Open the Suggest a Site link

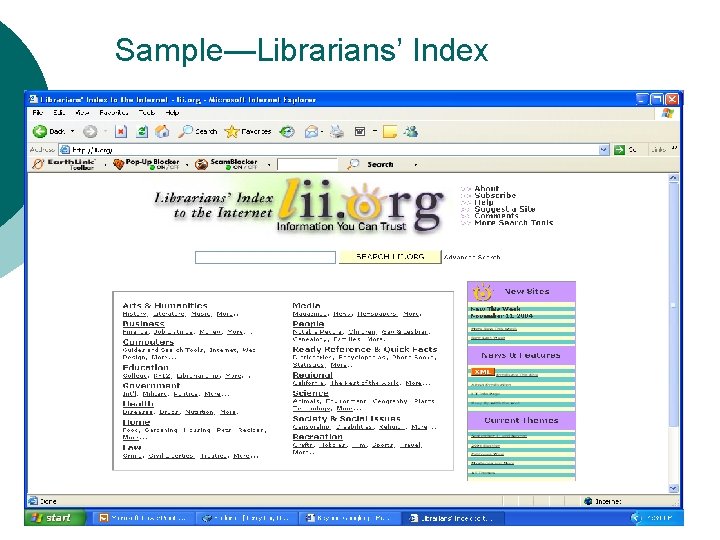(x=505, y=209)
